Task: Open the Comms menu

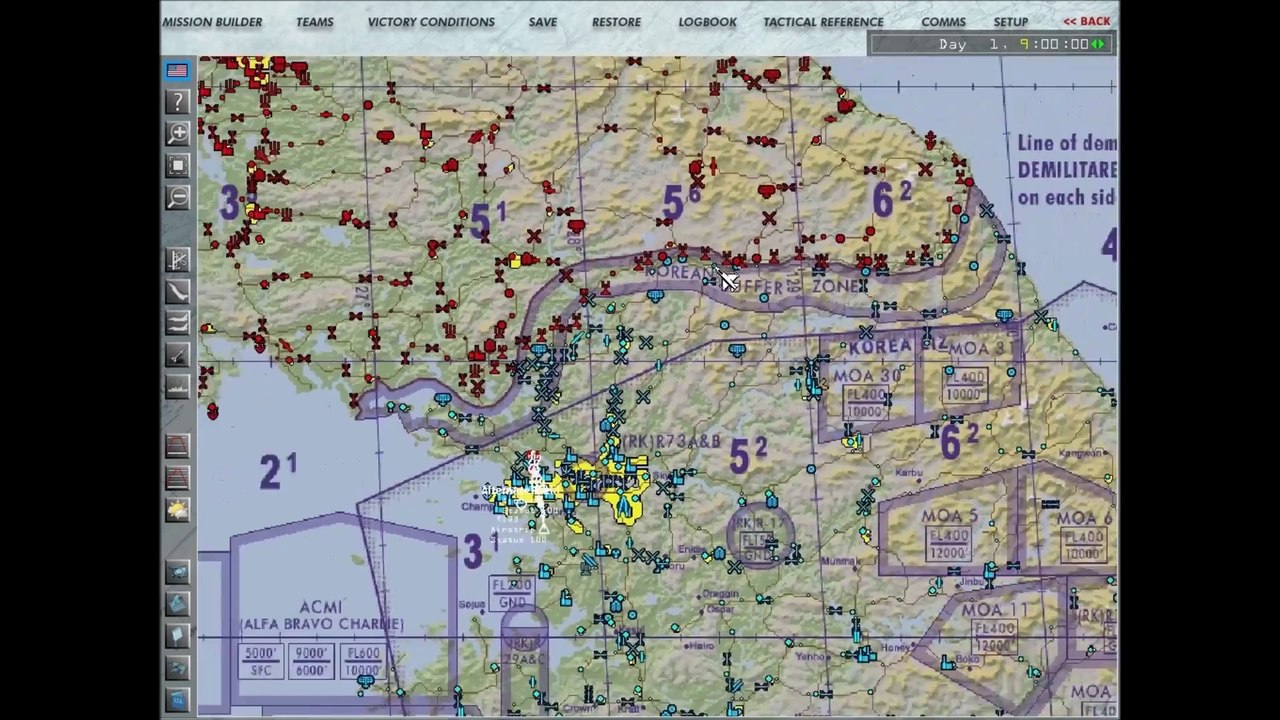Action: (943, 22)
